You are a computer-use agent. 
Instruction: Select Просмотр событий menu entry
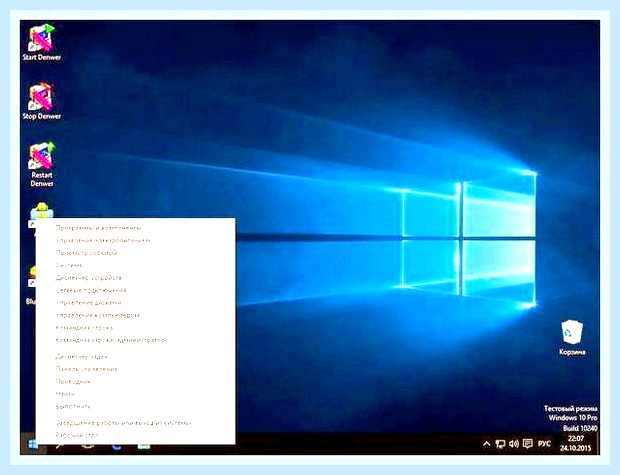coord(136,253)
